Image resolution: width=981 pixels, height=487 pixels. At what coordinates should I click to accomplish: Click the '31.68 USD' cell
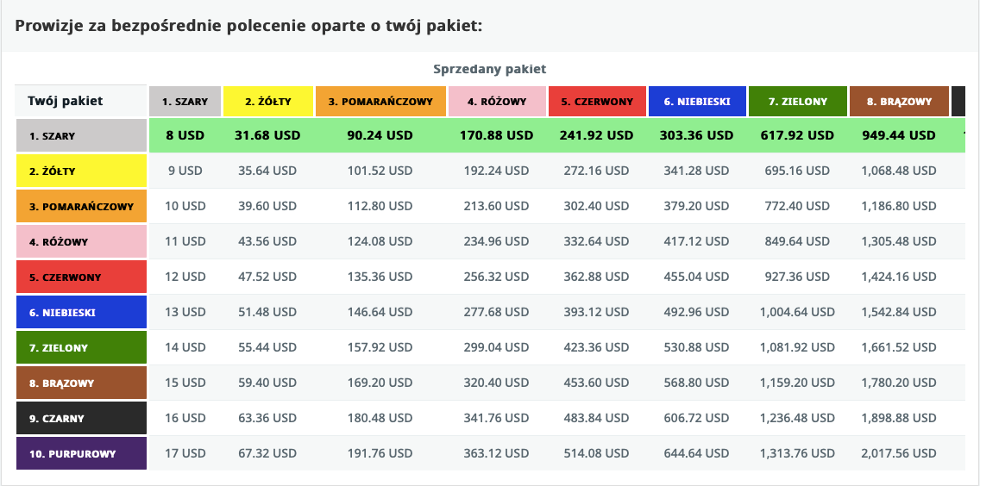(x=268, y=135)
